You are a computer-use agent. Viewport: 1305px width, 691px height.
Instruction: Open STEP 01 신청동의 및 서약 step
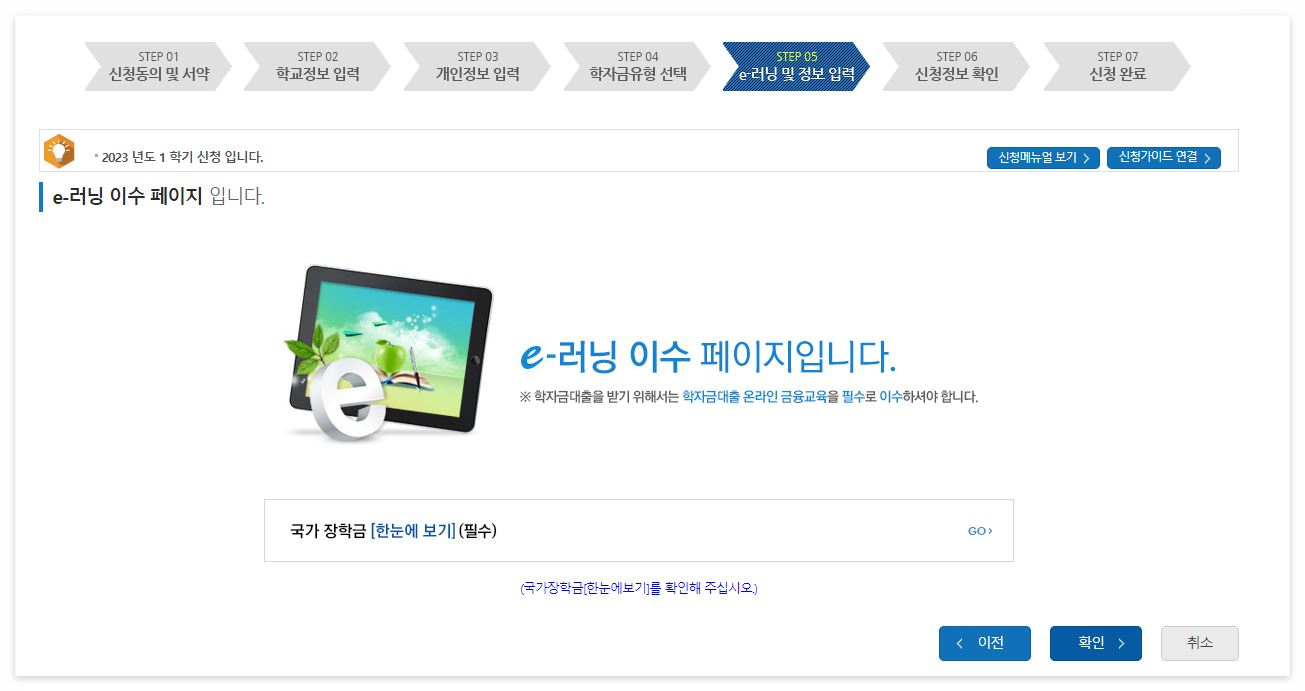[155, 63]
